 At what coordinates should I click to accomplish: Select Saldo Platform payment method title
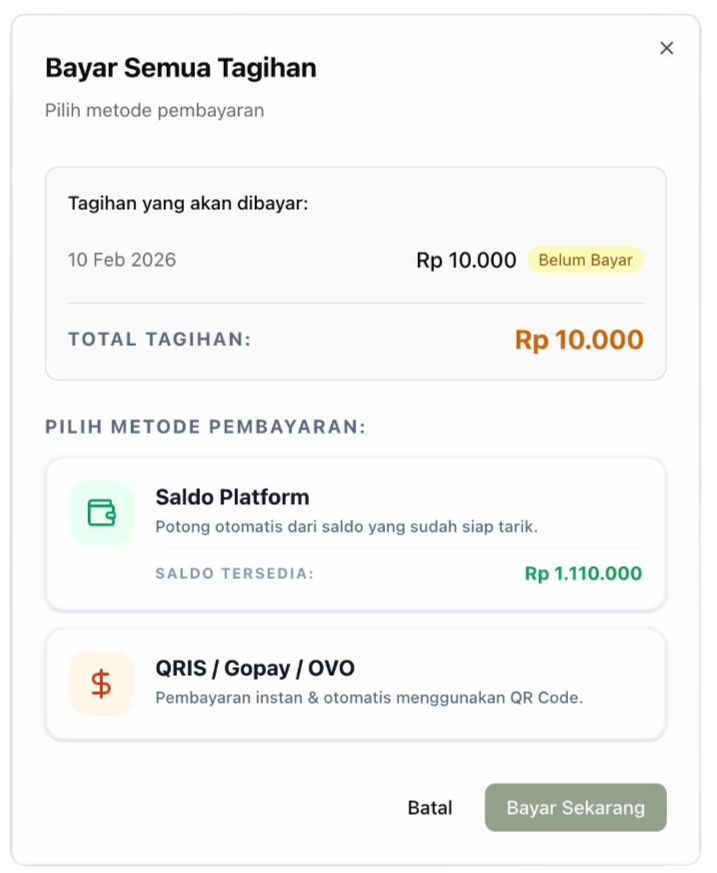(x=232, y=497)
